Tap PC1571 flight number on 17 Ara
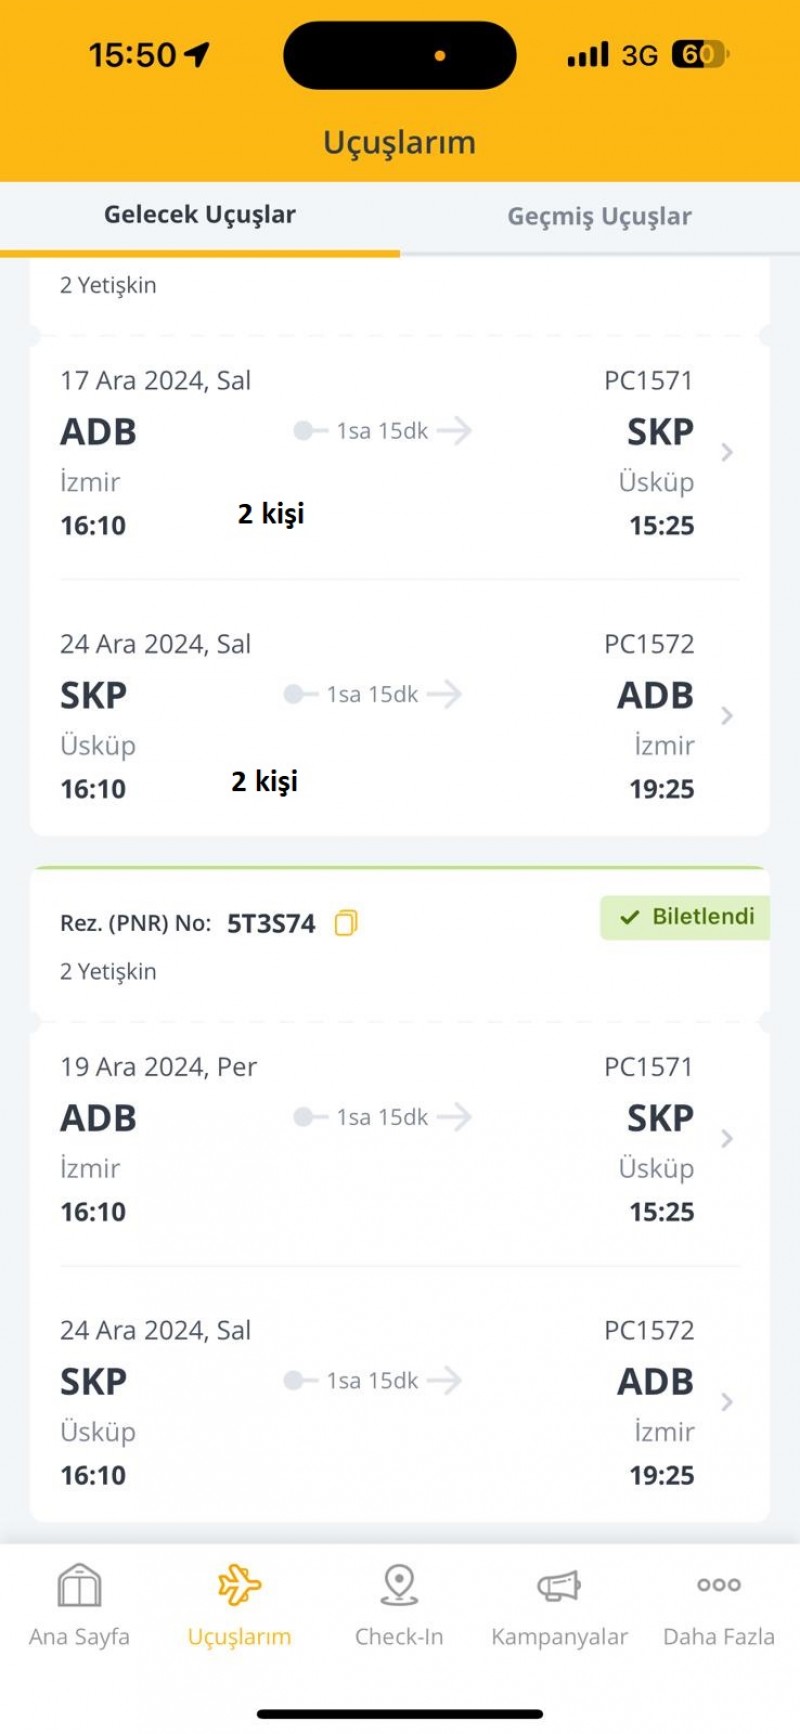The width and height of the screenshot is (800, 1734). 648,380
